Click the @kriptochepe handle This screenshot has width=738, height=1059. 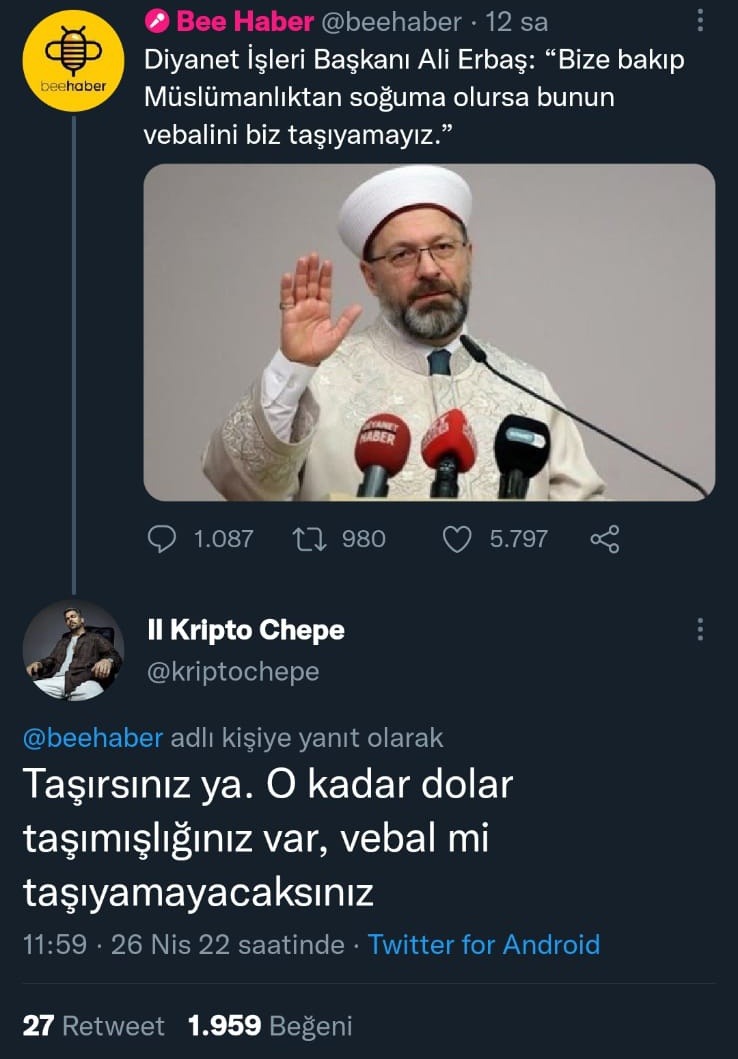click(x=233, y=672)
